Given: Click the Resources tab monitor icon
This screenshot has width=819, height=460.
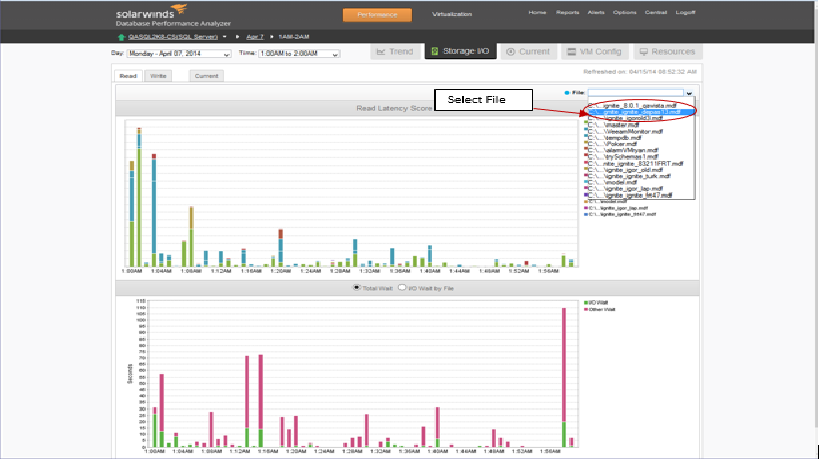Looking at the screenshot, I should click(x=644, y=52).
